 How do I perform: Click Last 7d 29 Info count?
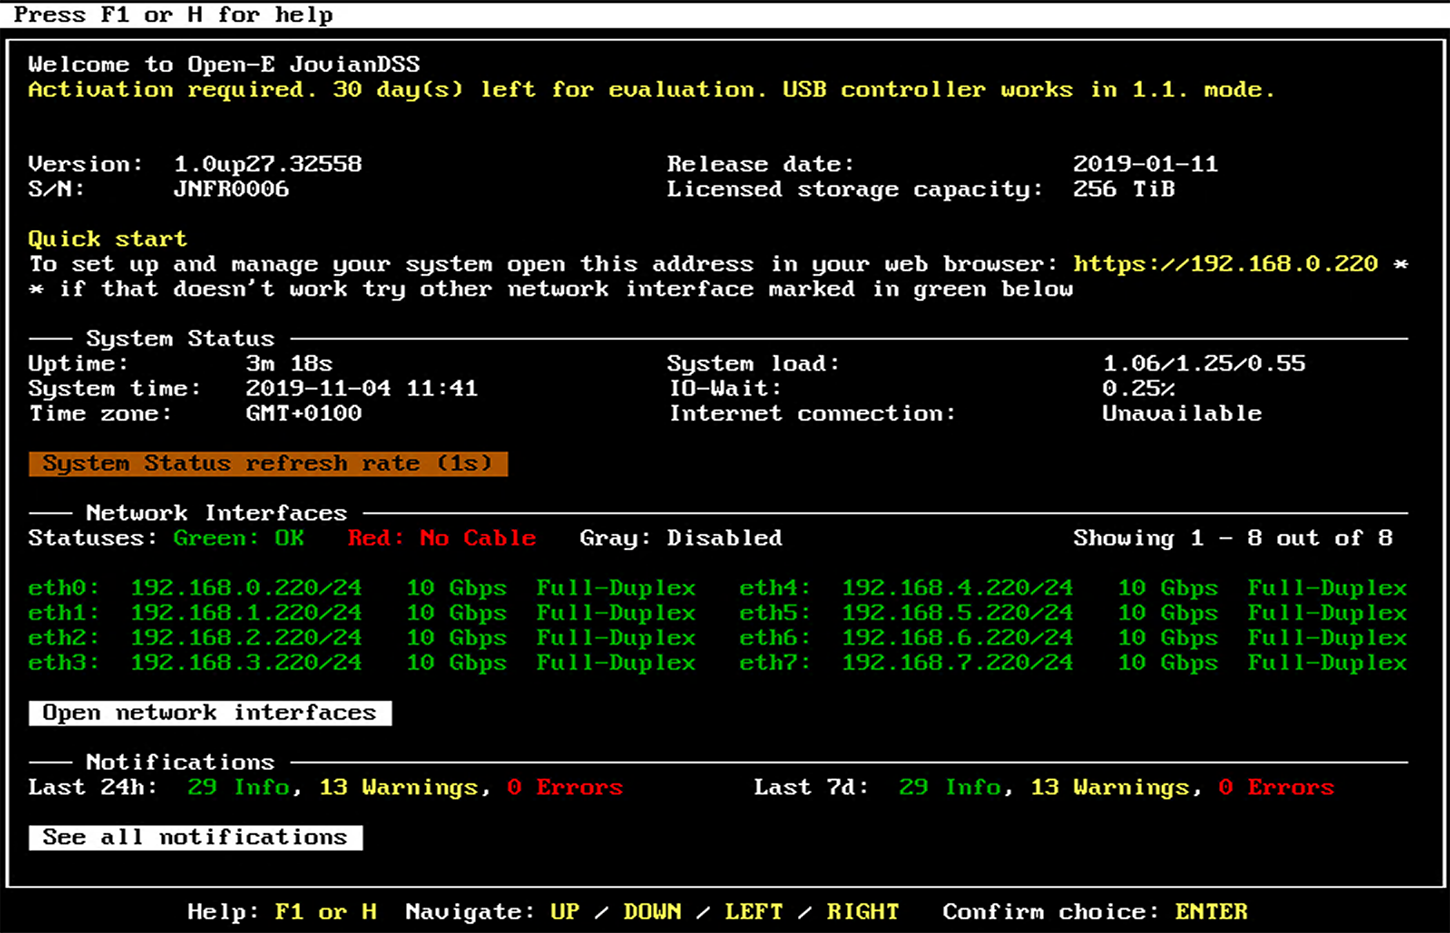(950, 788)
